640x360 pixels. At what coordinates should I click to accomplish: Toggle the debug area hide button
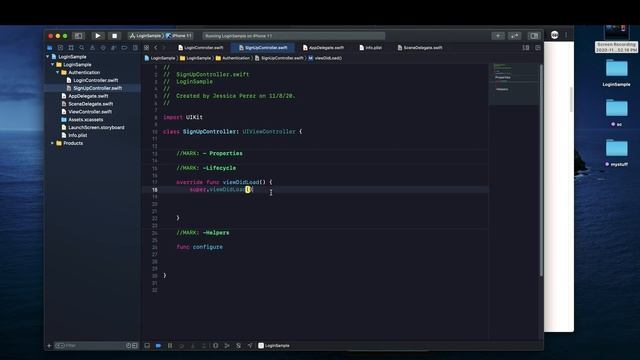coord(147,346)
